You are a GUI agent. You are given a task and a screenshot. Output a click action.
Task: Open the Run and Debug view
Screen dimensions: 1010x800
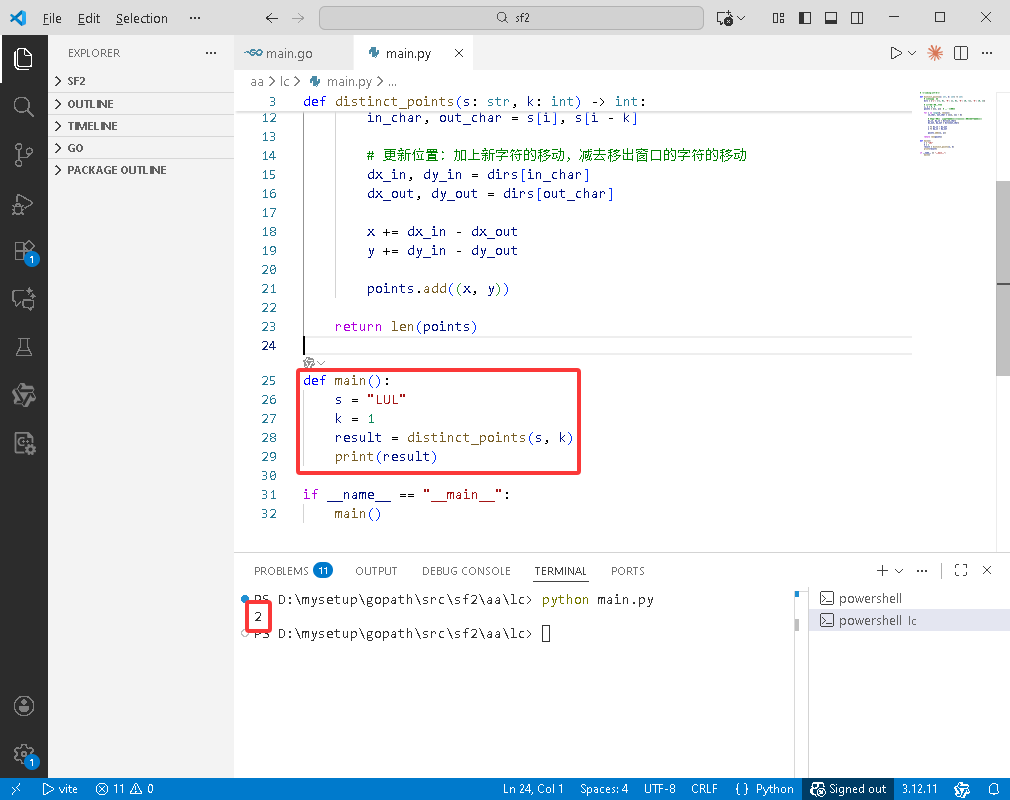pos(23,204)
